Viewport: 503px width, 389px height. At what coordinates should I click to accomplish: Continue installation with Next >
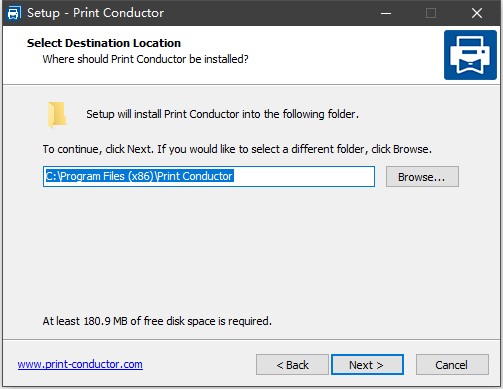click(367, 365)
